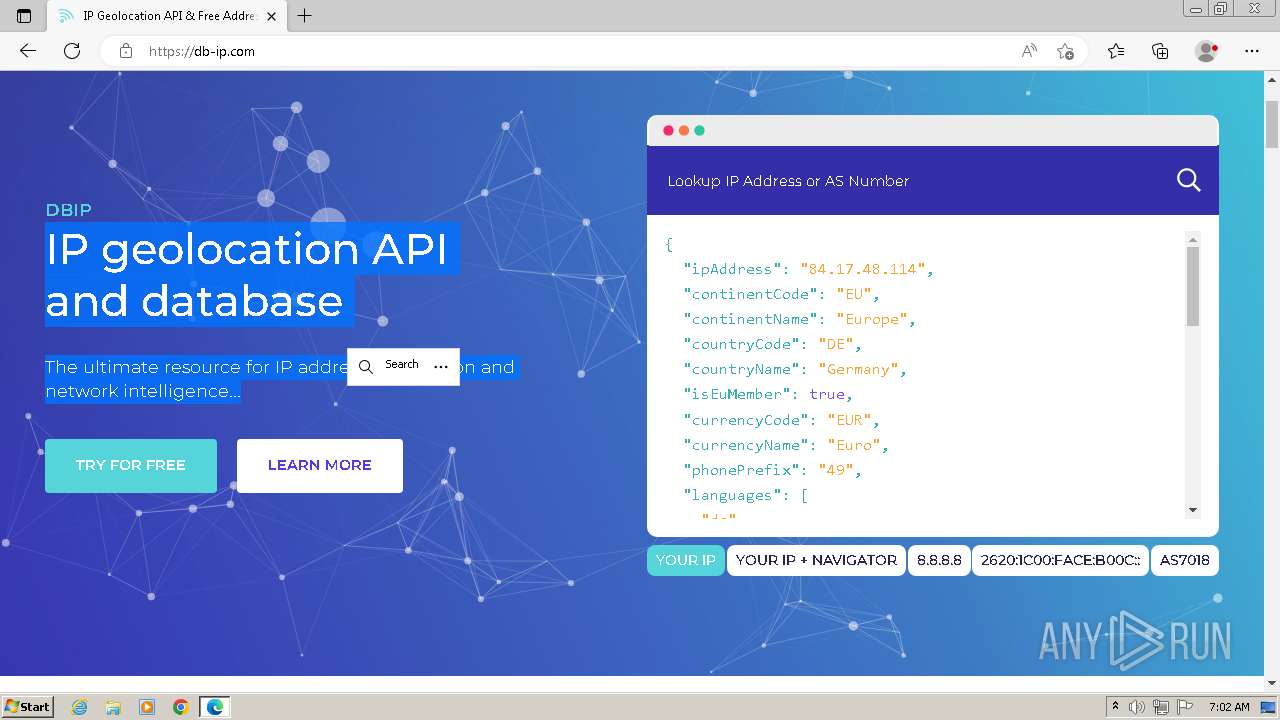Viewport: 1280px width, 720px height.
Task: Click LEARN MORE button
Action: tap(320, 465)
